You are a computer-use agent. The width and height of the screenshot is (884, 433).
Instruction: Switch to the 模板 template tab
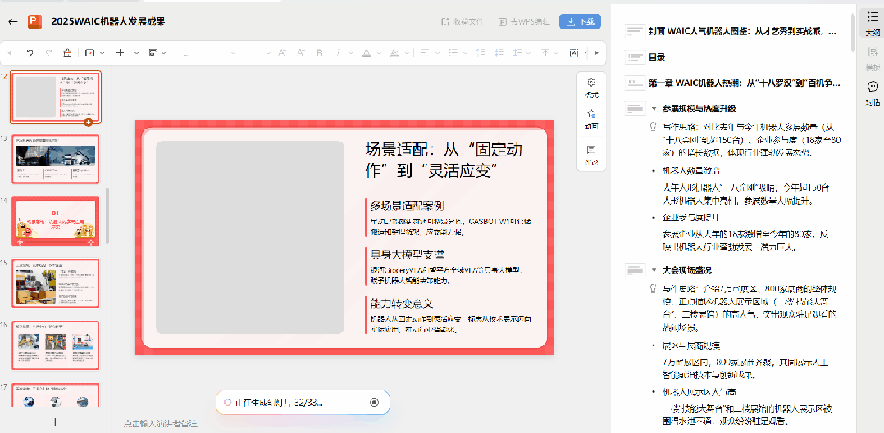(872, 60)
